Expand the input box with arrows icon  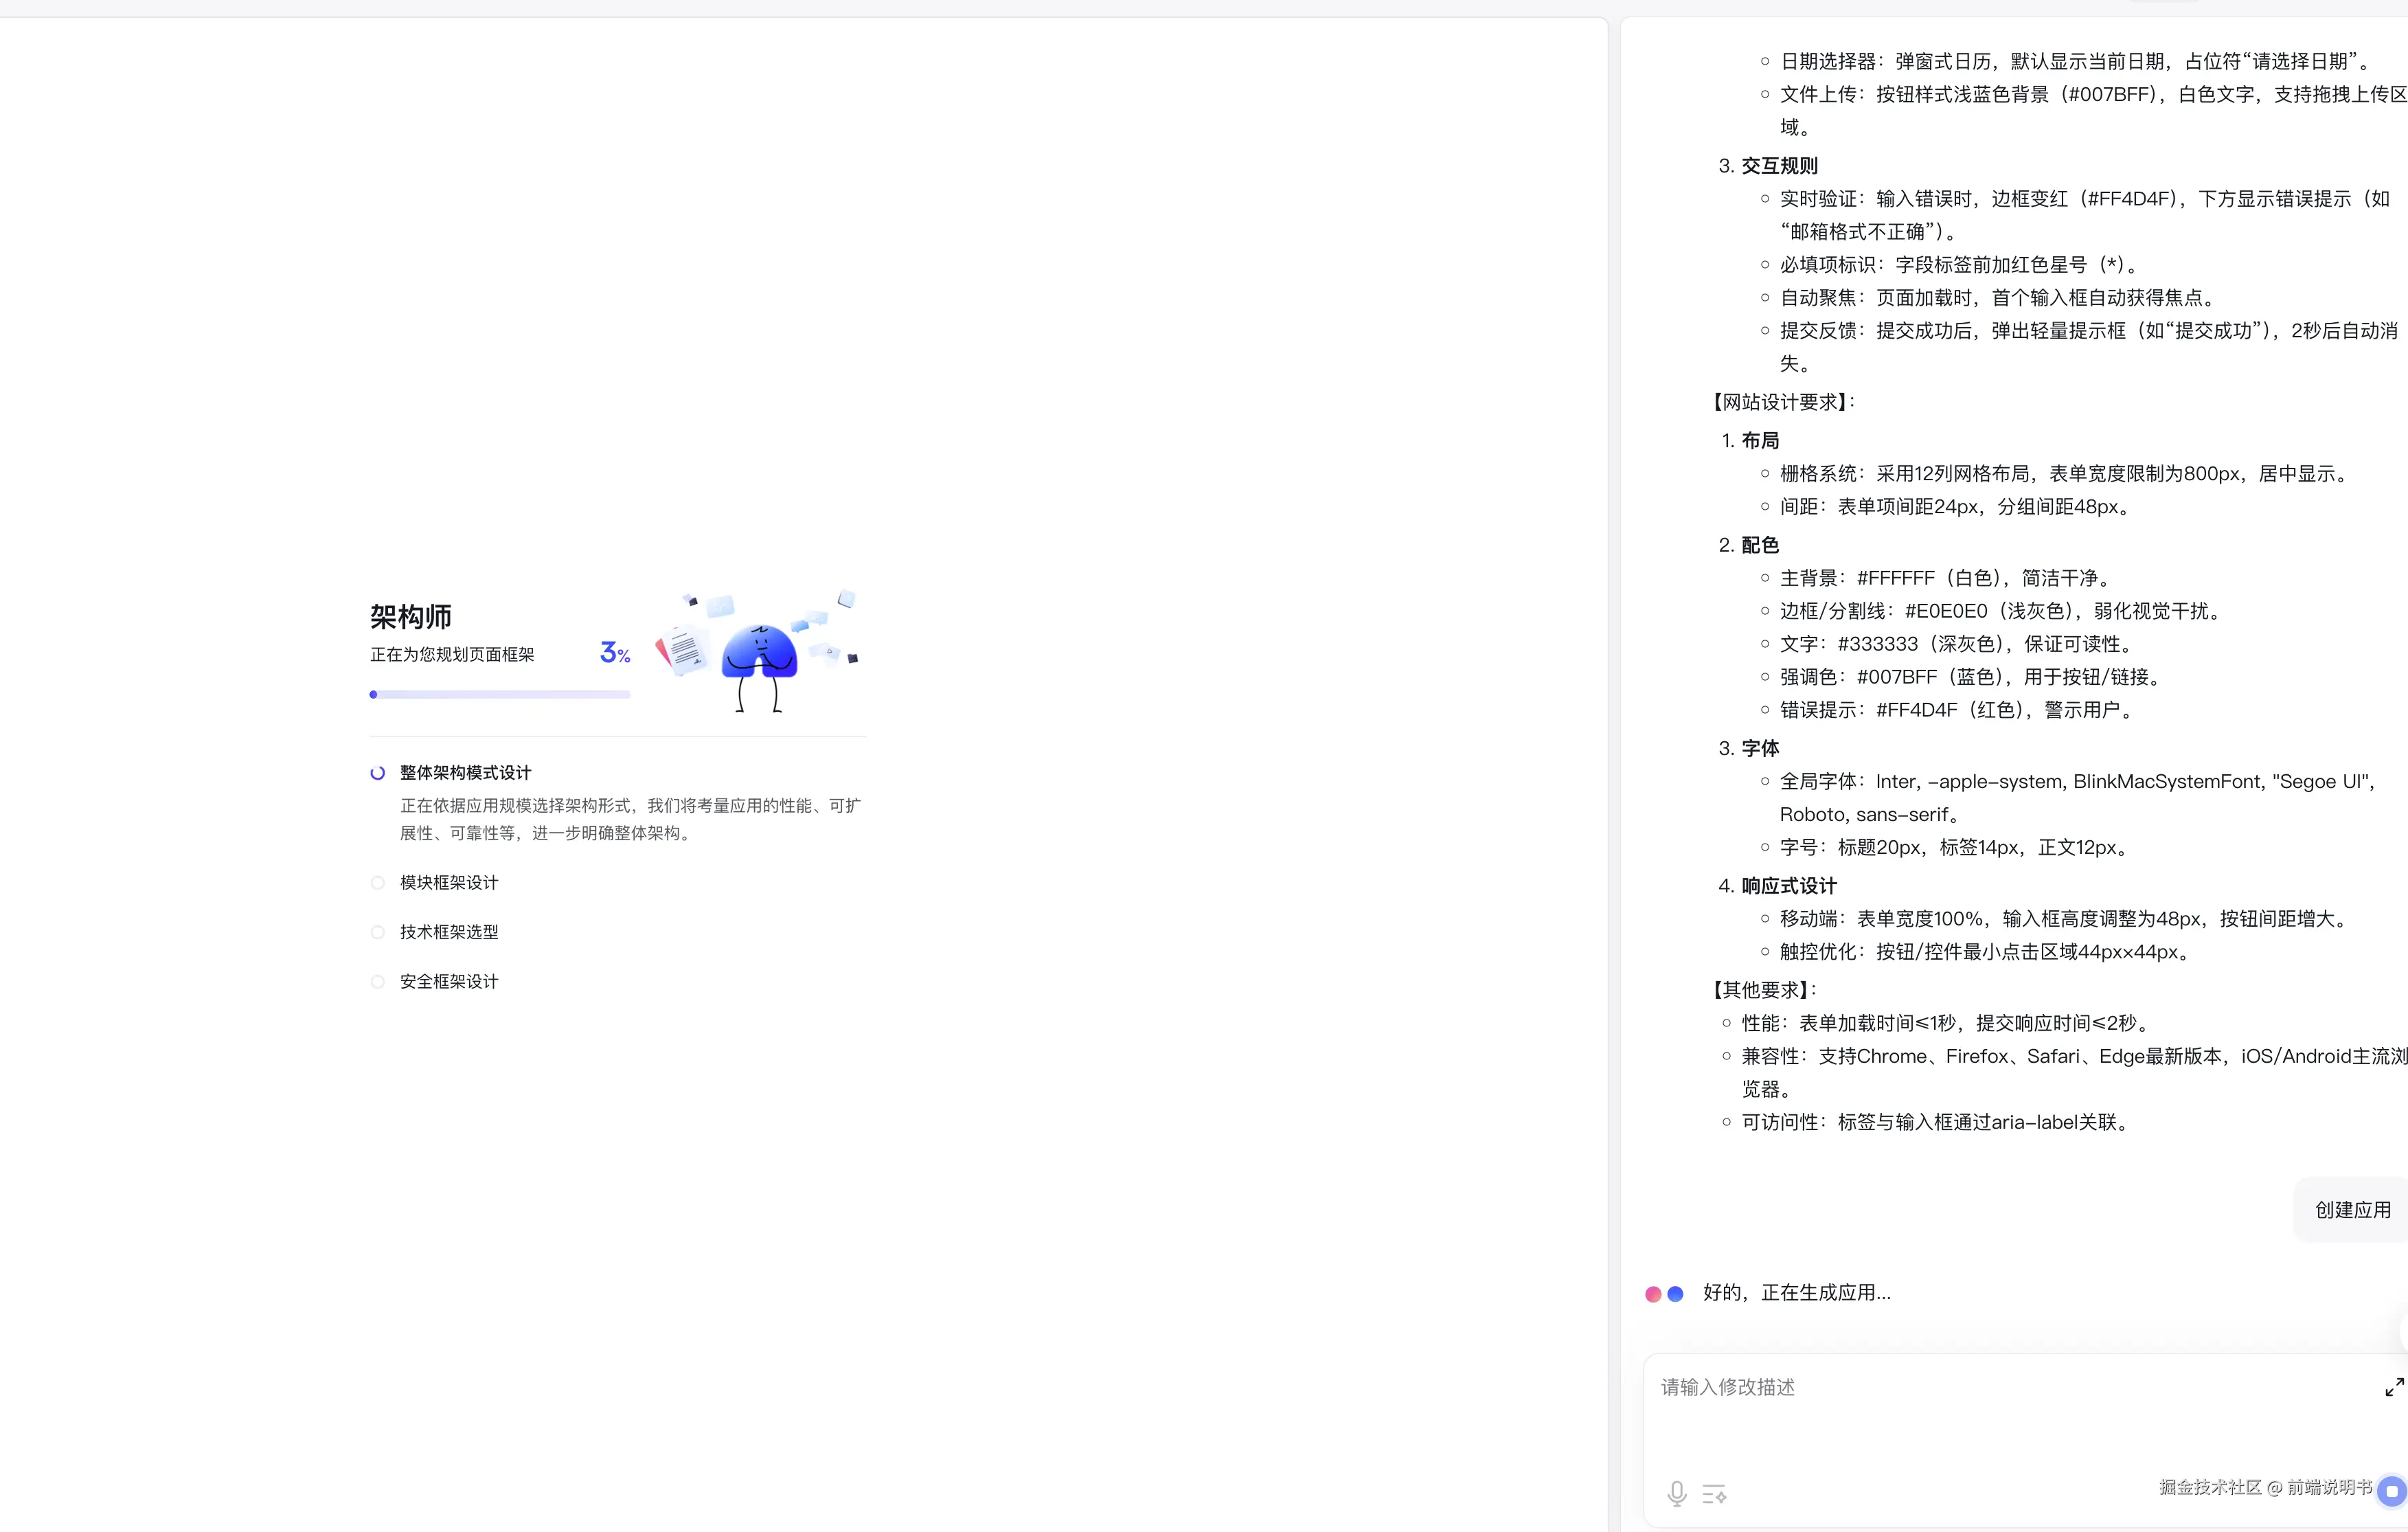(2393, 1387)
